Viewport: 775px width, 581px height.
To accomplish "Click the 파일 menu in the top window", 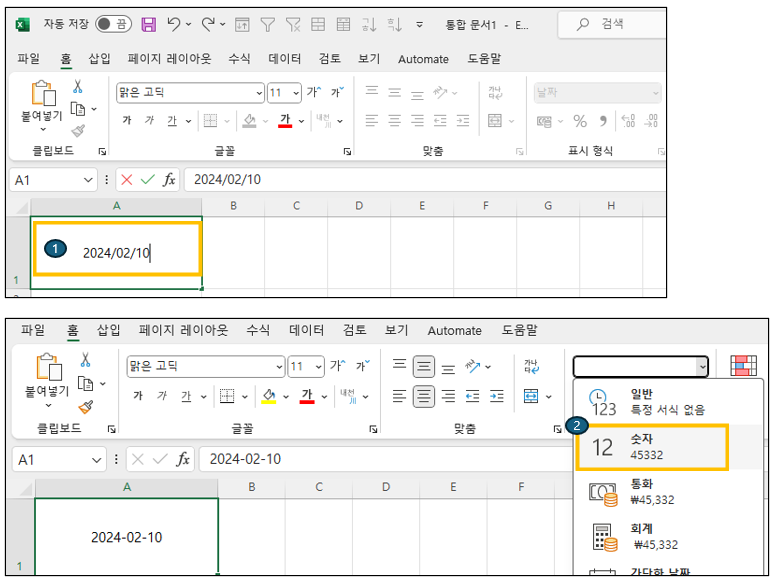I will (x=29, y=59).
